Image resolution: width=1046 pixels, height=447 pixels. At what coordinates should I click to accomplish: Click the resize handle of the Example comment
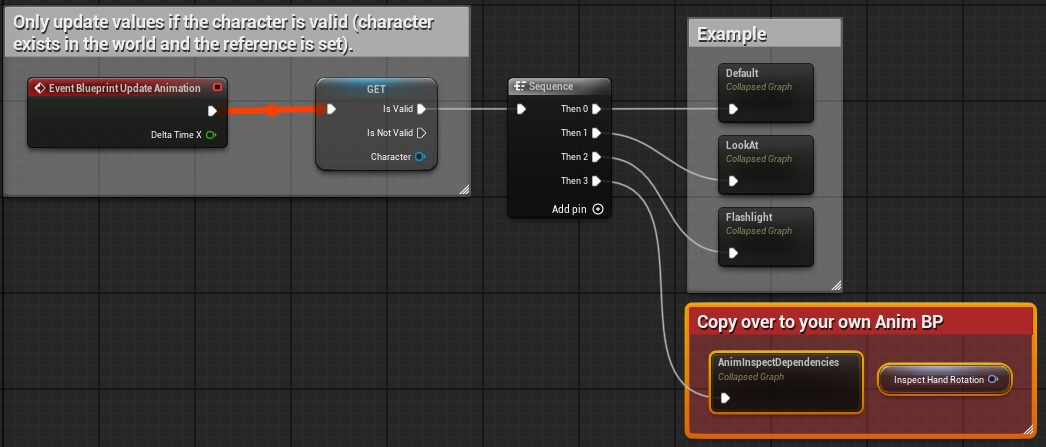[835, 286]
